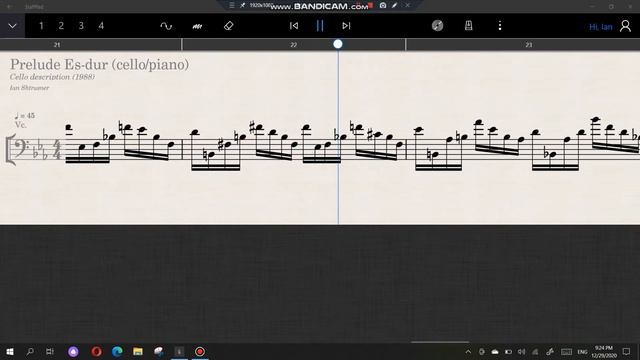Click the Bandicam pin icon
This screenshot has width=640, height=360.
pyautogui.click(x=242, y=5)
